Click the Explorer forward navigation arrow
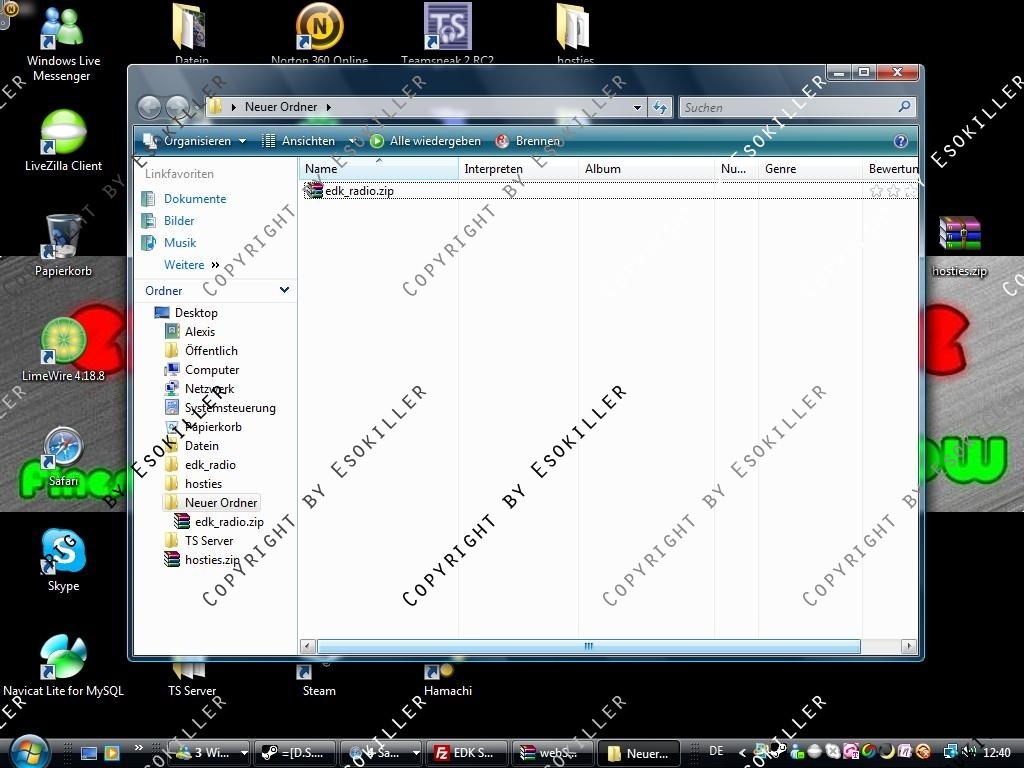Viewport: 1024px width, 768px height. tap(177, 107)
